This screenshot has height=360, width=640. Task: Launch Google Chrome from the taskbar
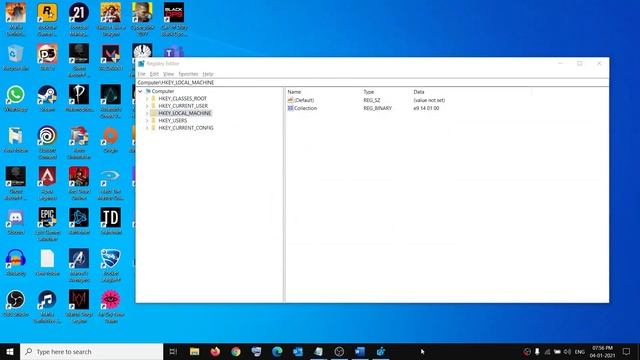(236, 351)
